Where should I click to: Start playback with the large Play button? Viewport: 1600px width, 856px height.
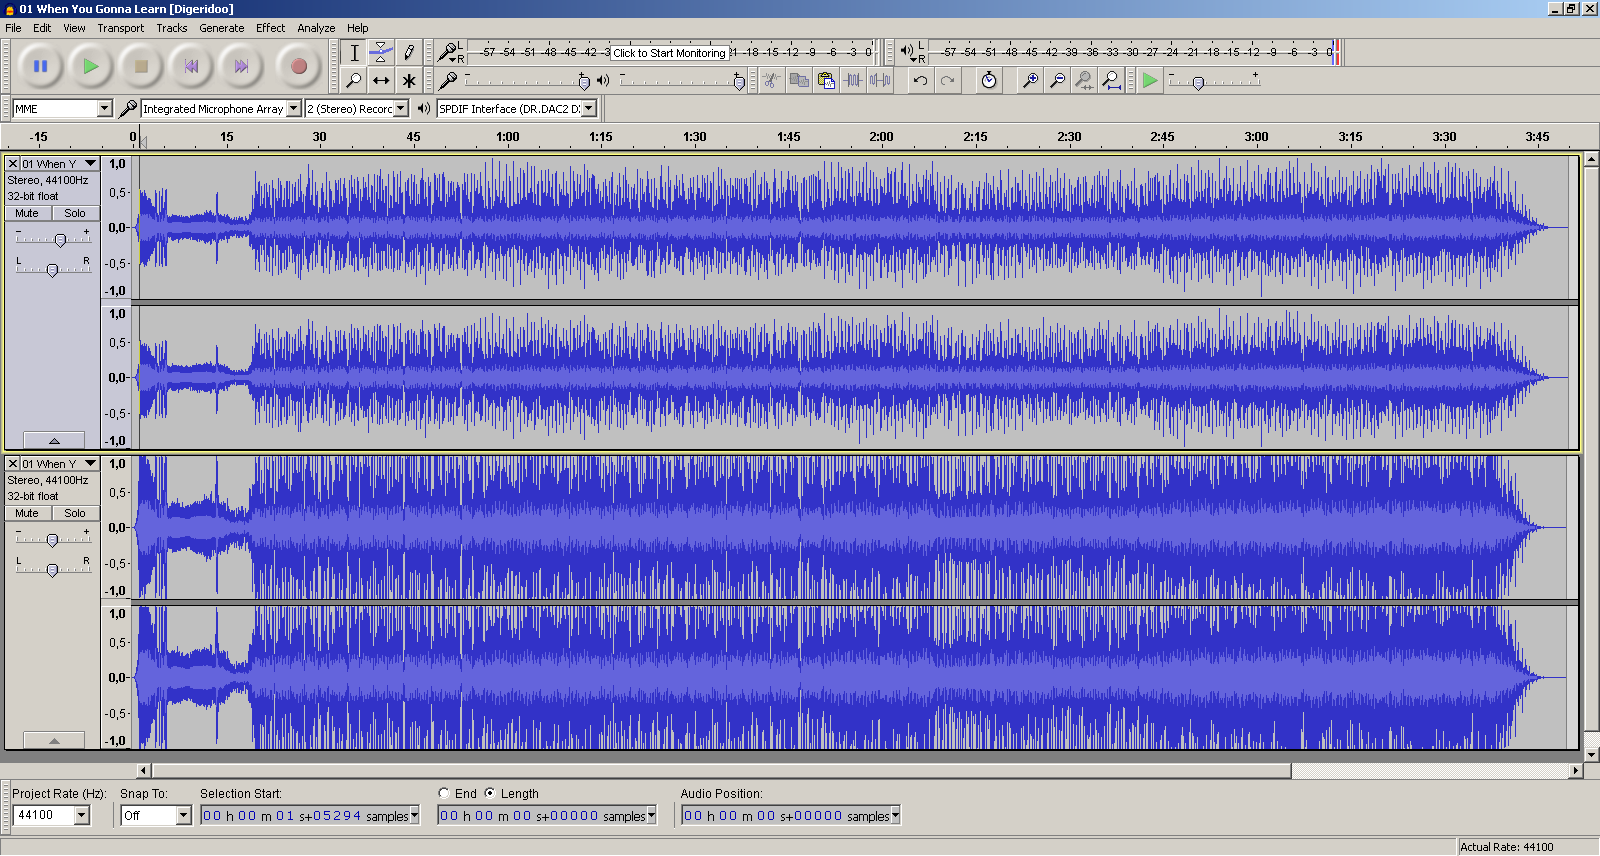pos(91,66)
